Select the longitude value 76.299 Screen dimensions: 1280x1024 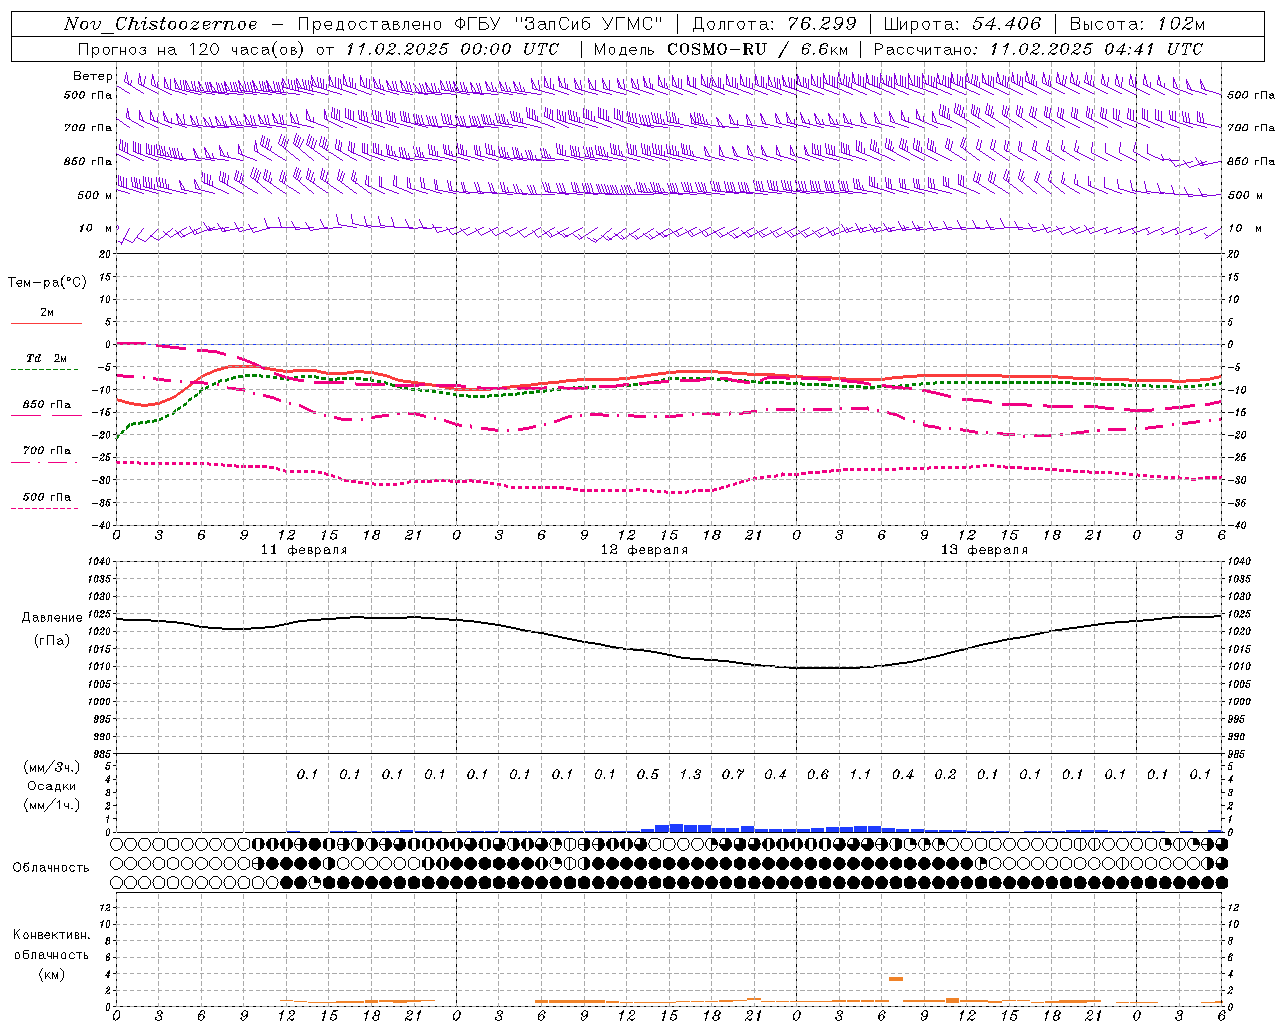824,24
